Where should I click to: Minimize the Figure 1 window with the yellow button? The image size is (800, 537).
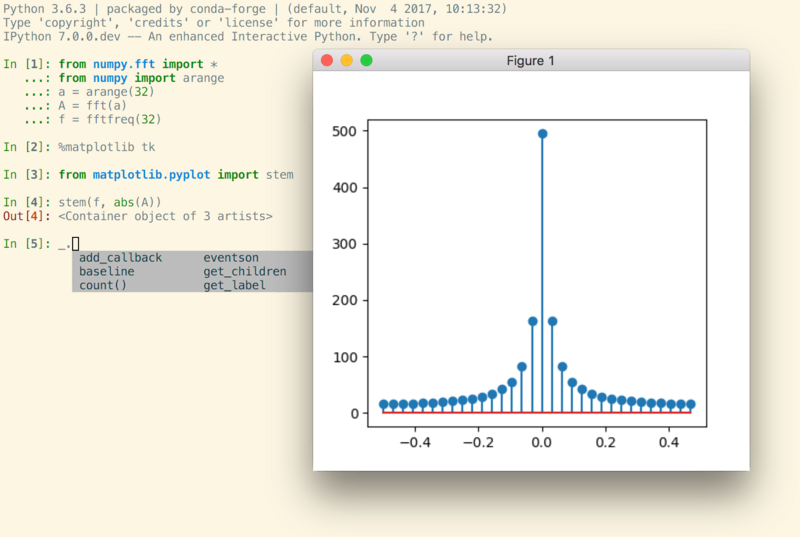346,61
